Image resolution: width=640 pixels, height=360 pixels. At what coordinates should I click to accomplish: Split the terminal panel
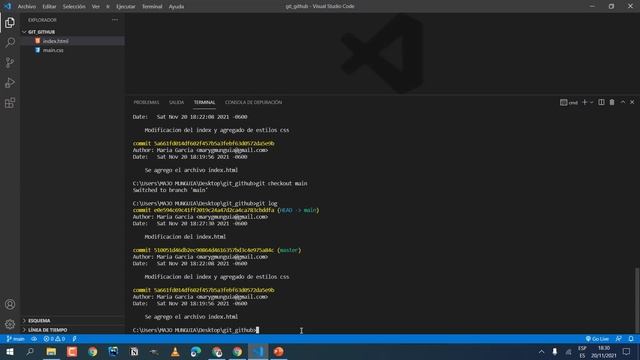pyautogui.click(x=601, y=102)
